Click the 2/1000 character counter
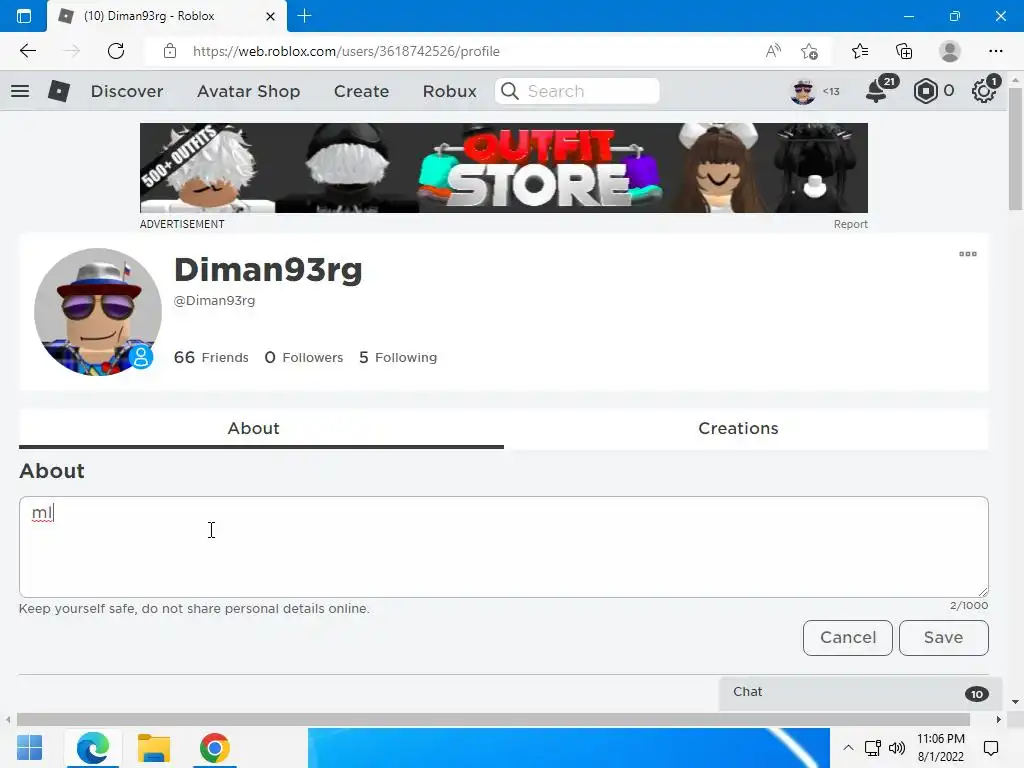 (x=968, y=605)
